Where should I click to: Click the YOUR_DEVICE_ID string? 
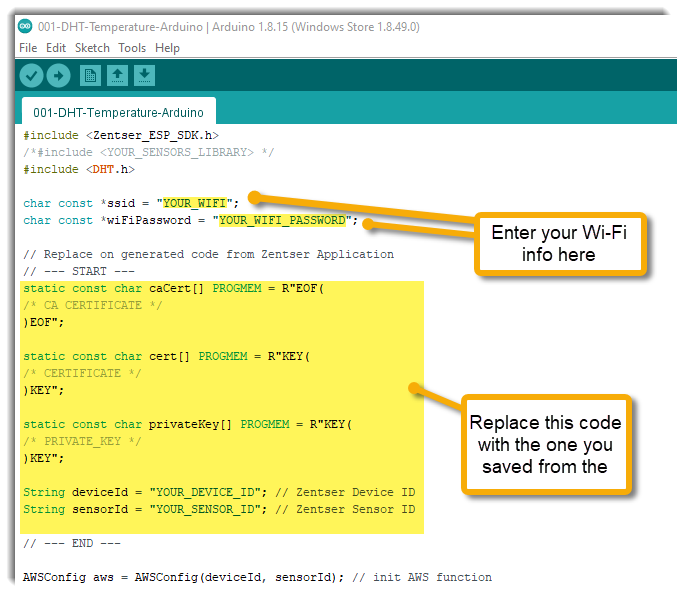click(205, 492)
